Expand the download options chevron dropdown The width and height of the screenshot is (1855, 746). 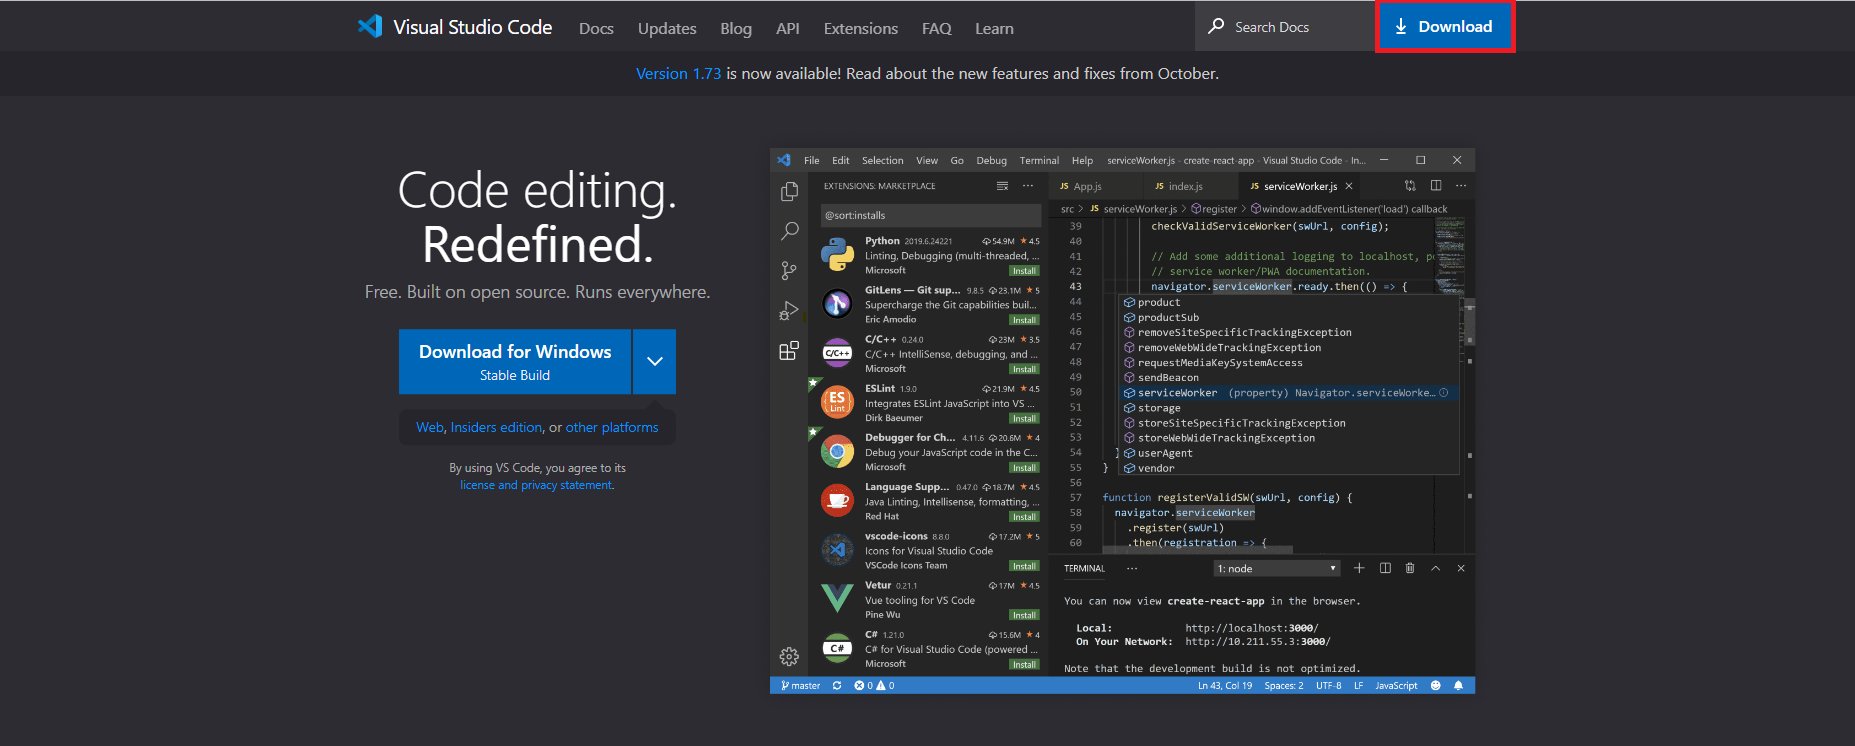pos(655,362)
